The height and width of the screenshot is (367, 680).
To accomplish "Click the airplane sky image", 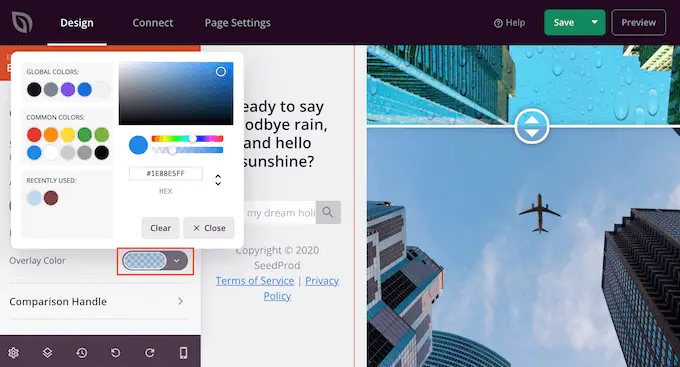I will [x=523, y=247].
